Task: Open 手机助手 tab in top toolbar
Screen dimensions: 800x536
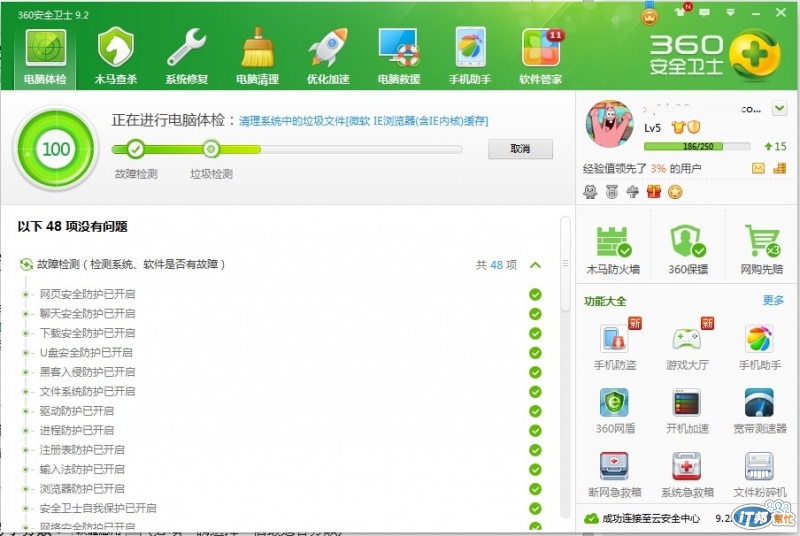Action: (x=469, y=56)
